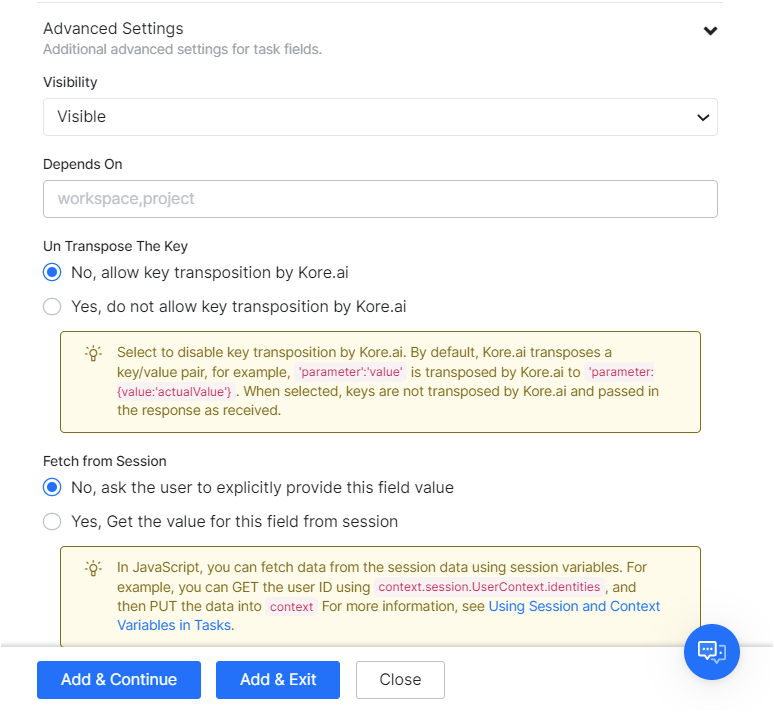Collapse the Advanced Settings section chevron

[x=710, y=31]
